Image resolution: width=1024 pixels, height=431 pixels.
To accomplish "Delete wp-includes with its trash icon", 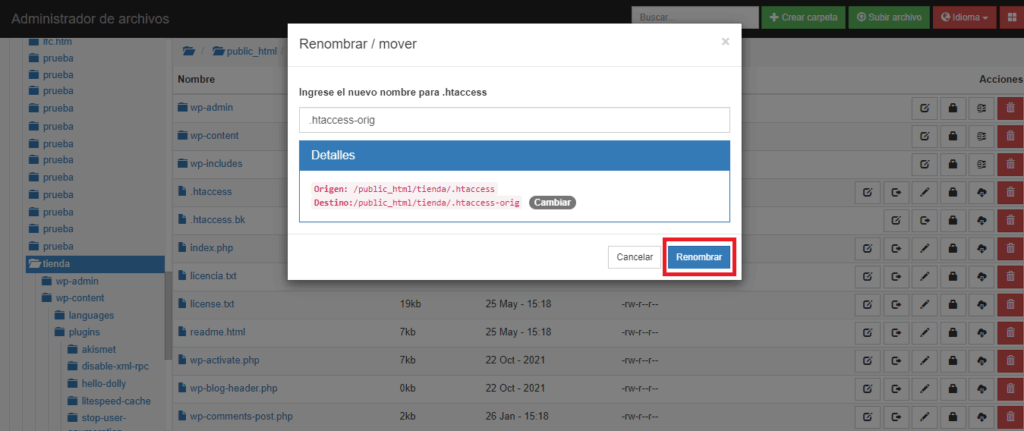I will (1011, 164).
